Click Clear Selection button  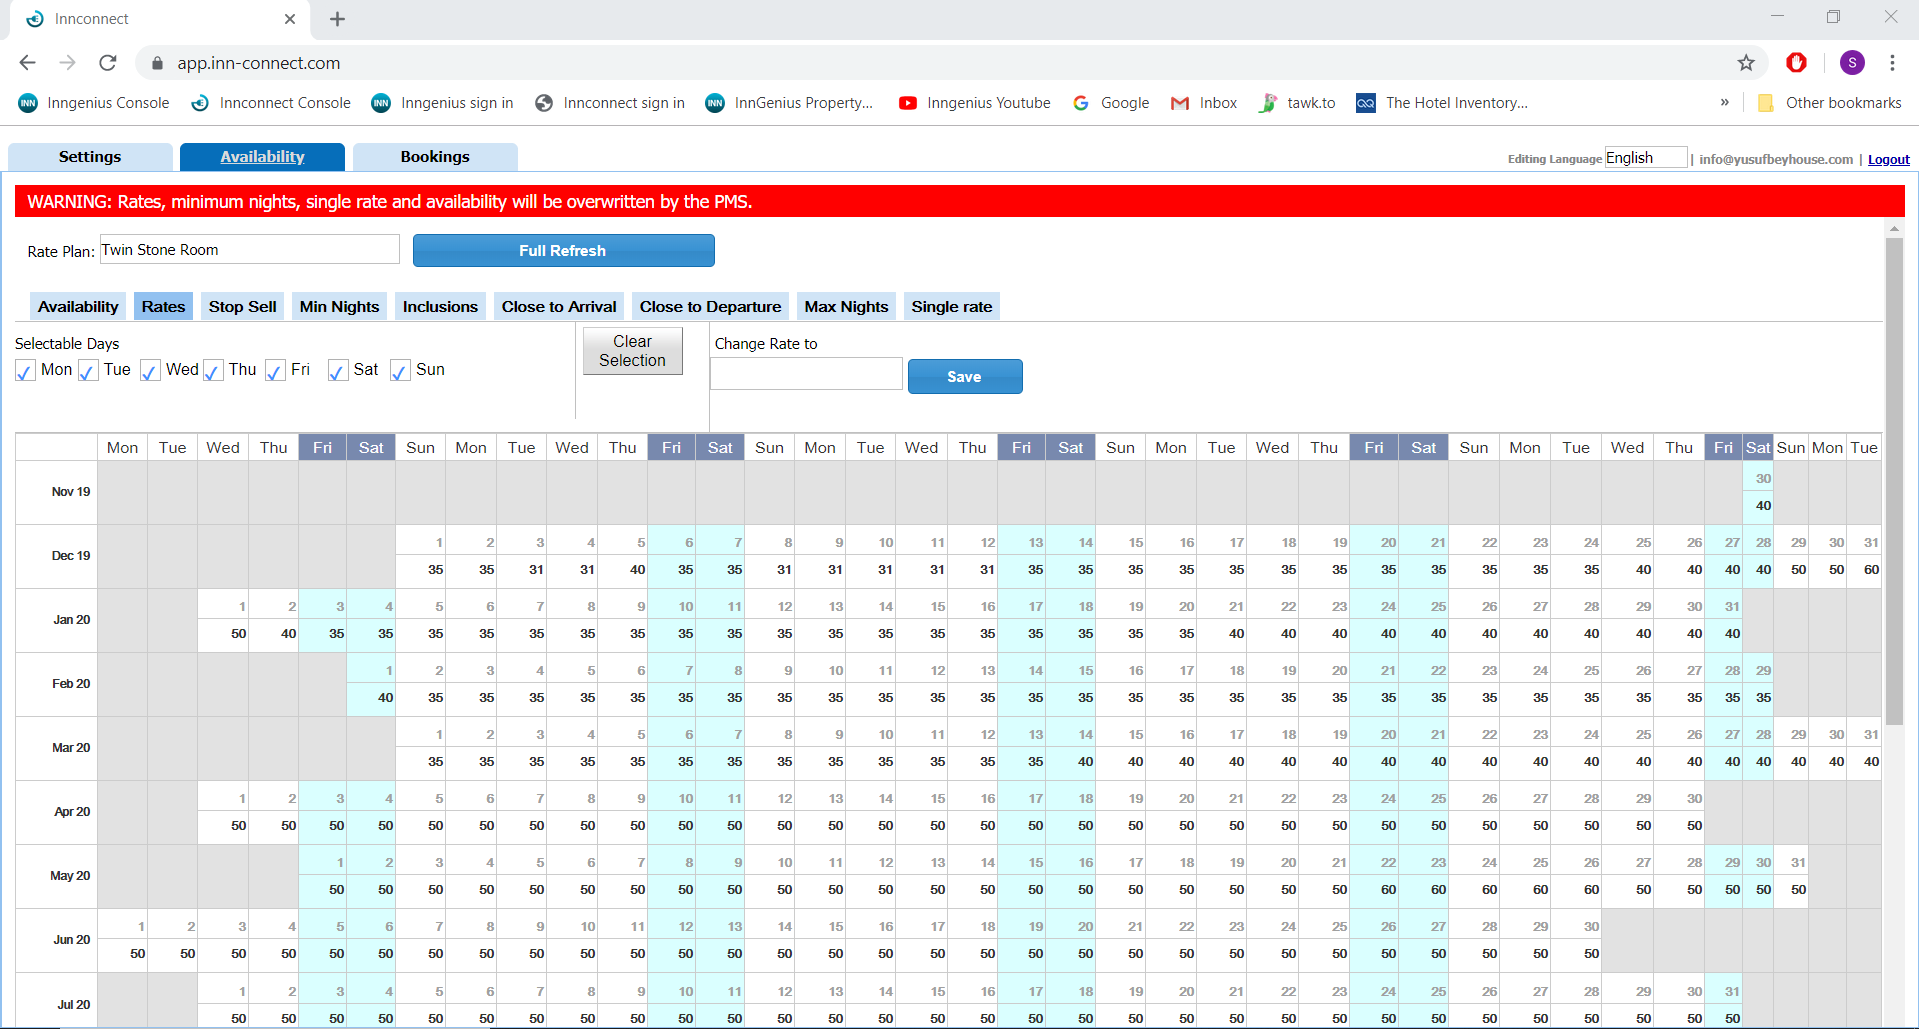point(633,351)
